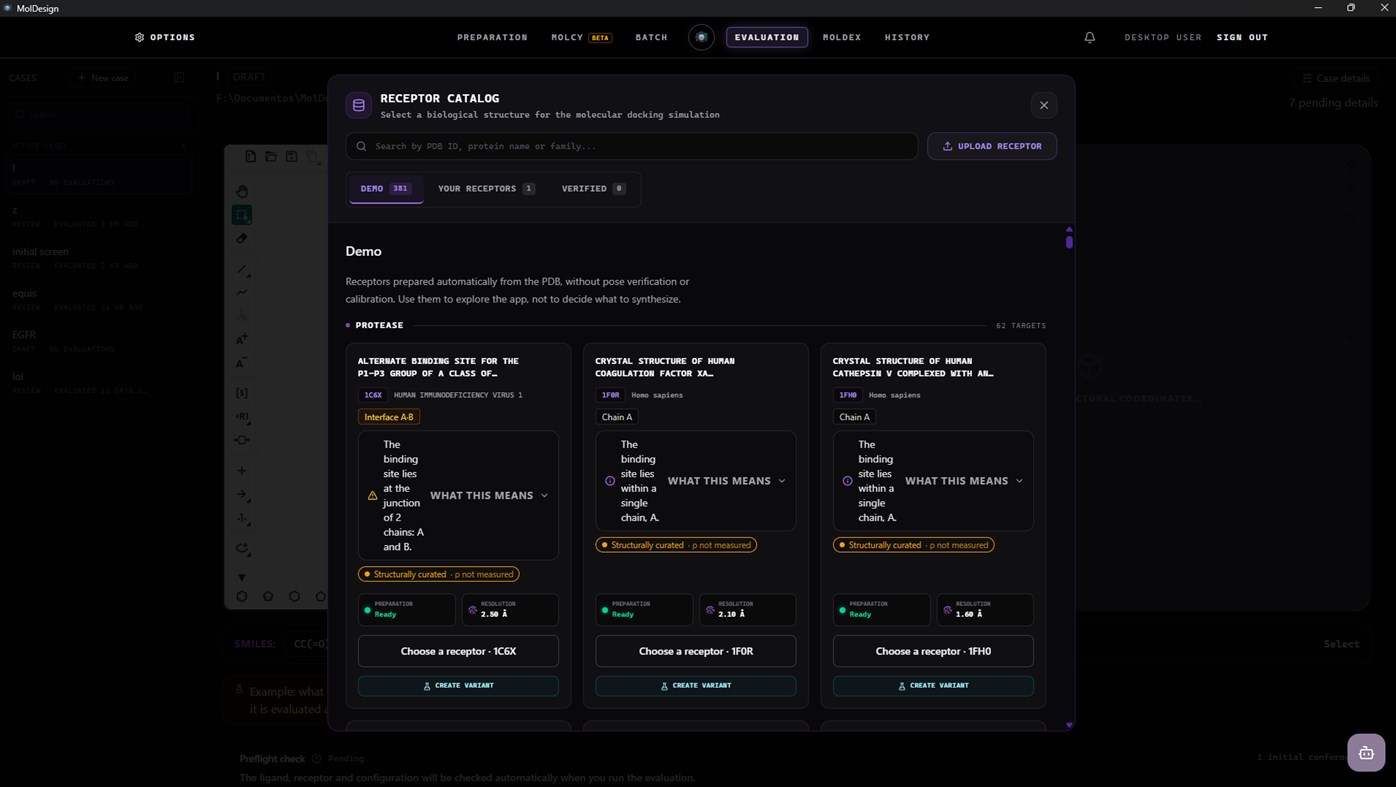Viewport: 1396px width, 787px height.
Task: Click the catalog vertical scrollbar thumb
Action: click(x=1069, y=240)
